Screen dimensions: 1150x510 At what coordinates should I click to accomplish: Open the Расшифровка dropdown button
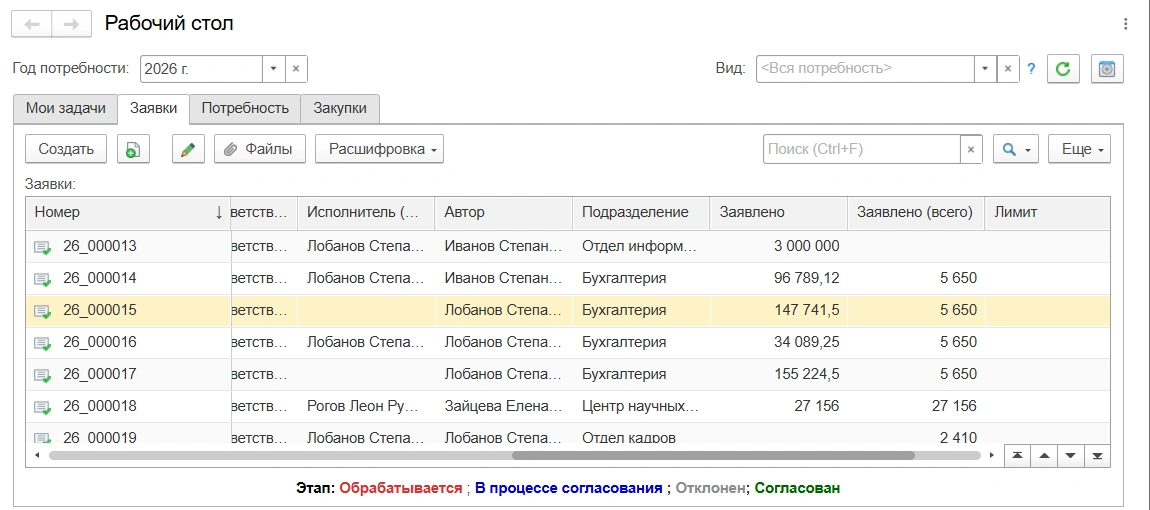pos(379,149)
